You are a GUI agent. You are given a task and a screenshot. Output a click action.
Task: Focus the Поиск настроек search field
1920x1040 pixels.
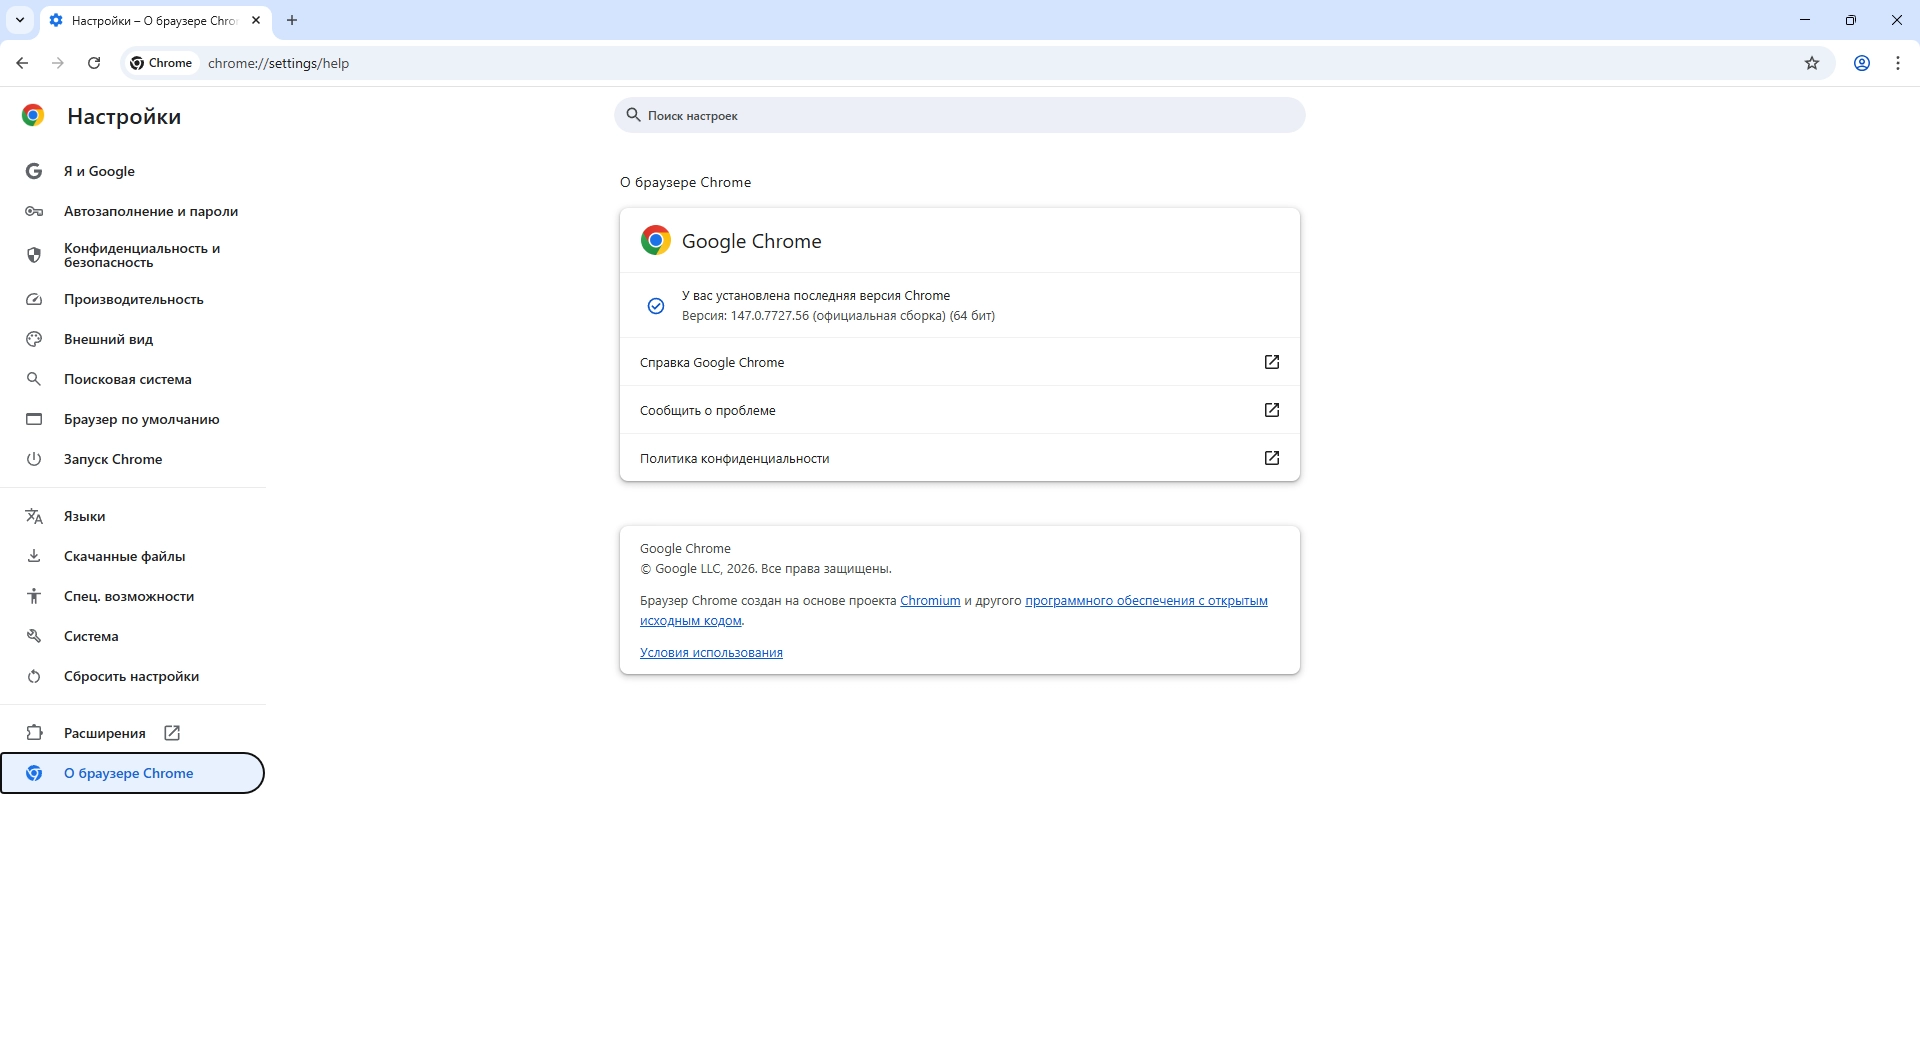point(960,115)
